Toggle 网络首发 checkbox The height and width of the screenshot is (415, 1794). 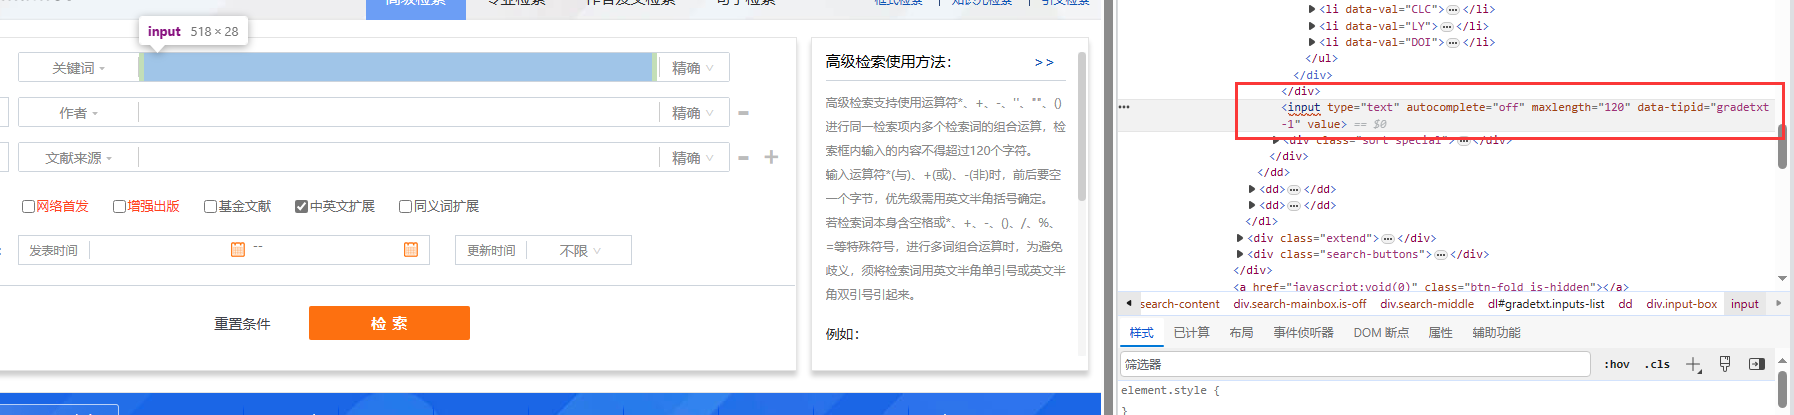(29, 207)
